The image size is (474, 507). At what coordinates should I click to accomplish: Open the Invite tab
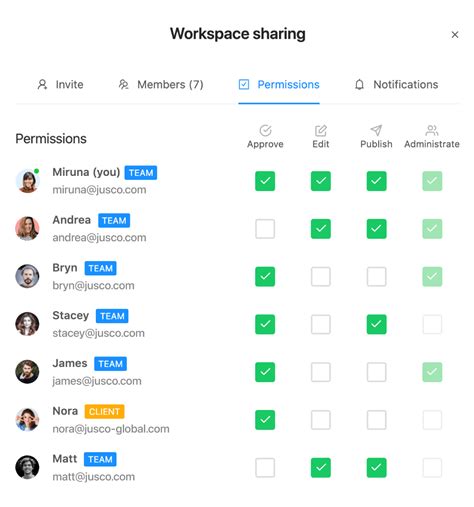tap(60, 84)
